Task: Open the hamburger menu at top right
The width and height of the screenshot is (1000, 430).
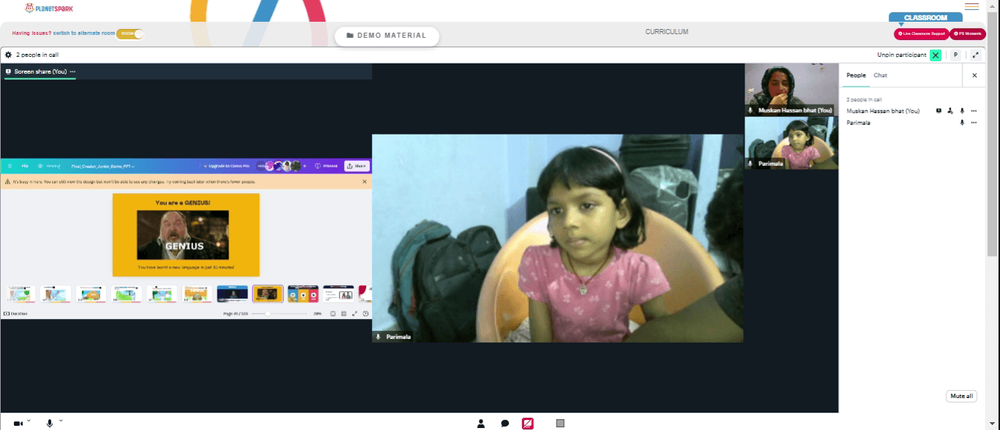Action: (971, 6)
